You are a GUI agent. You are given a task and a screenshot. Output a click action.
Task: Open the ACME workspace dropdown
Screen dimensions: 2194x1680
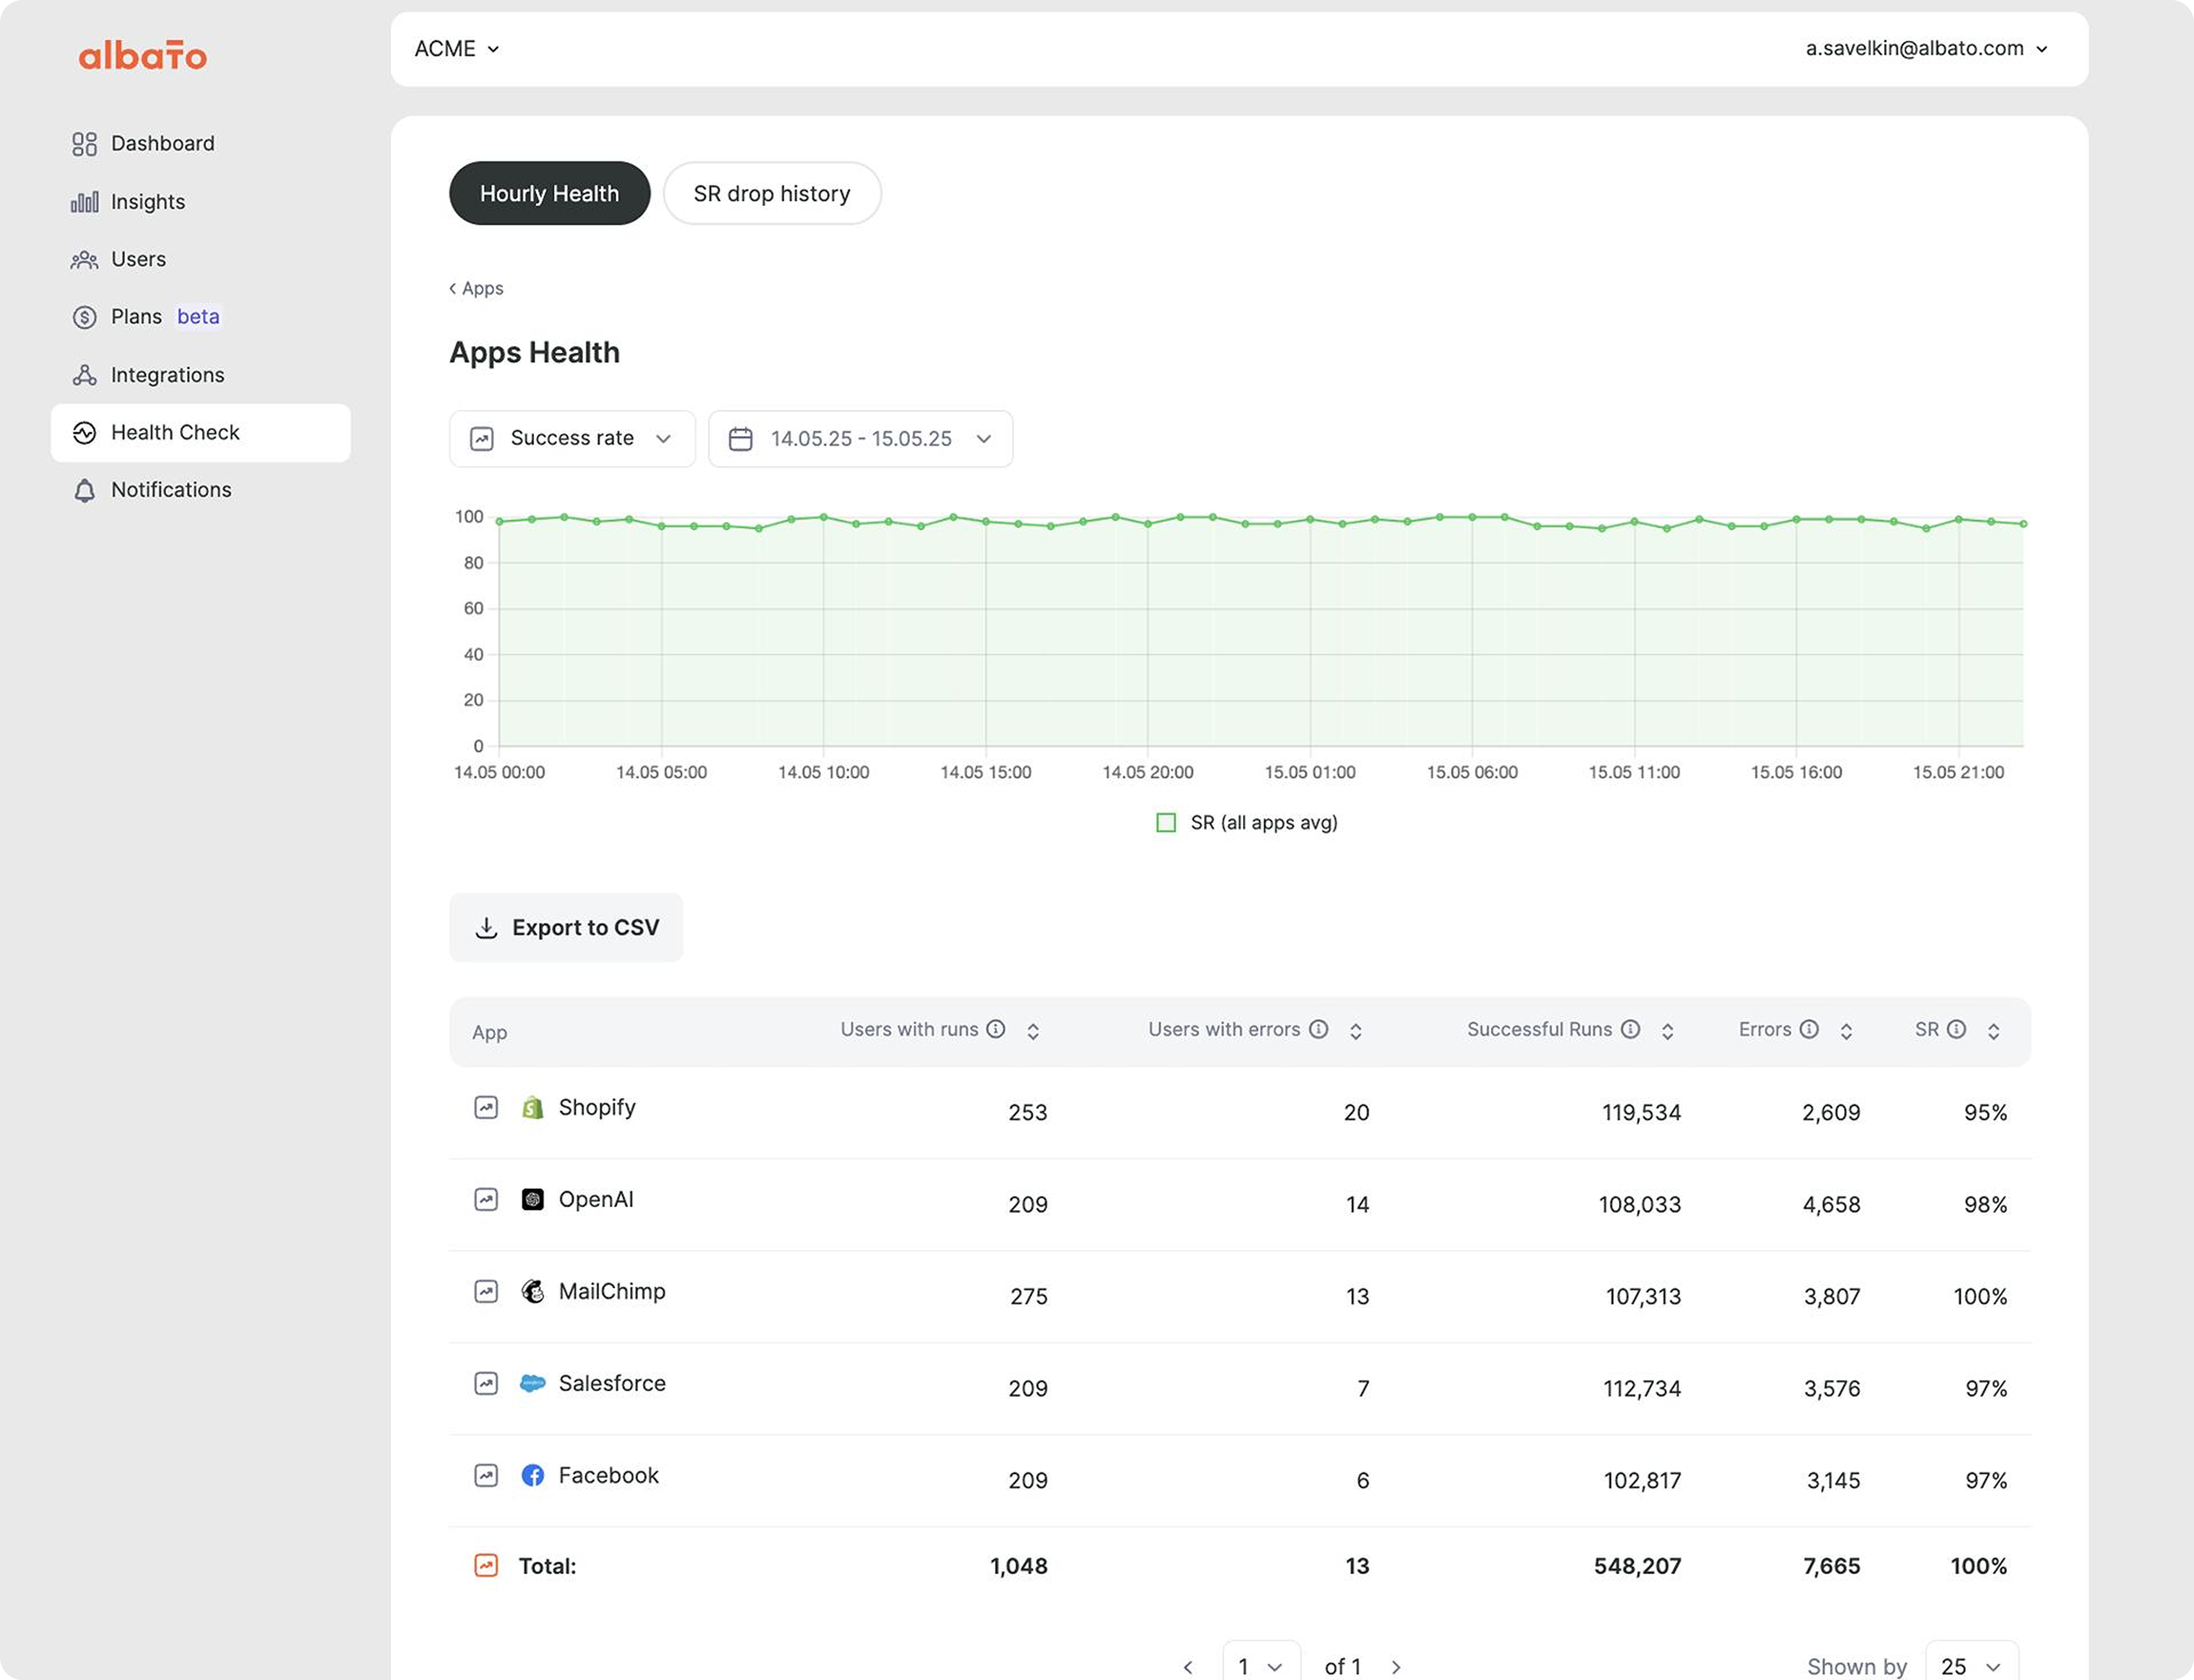[x=457, y=49]
